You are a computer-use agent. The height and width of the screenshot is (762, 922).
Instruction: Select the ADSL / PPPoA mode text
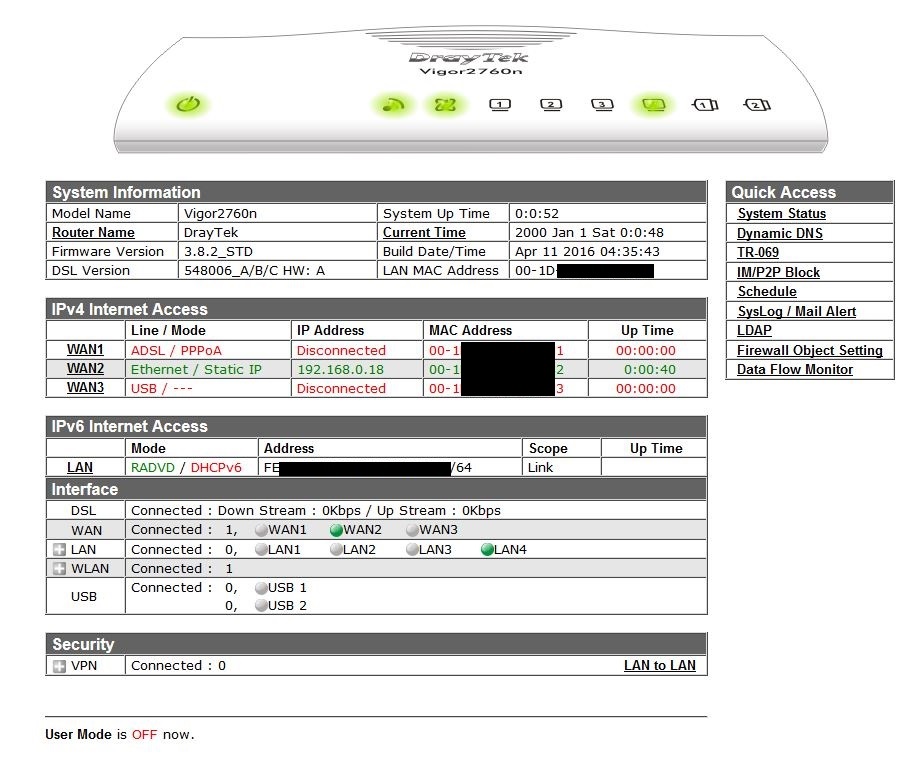(x=176, y=350)
